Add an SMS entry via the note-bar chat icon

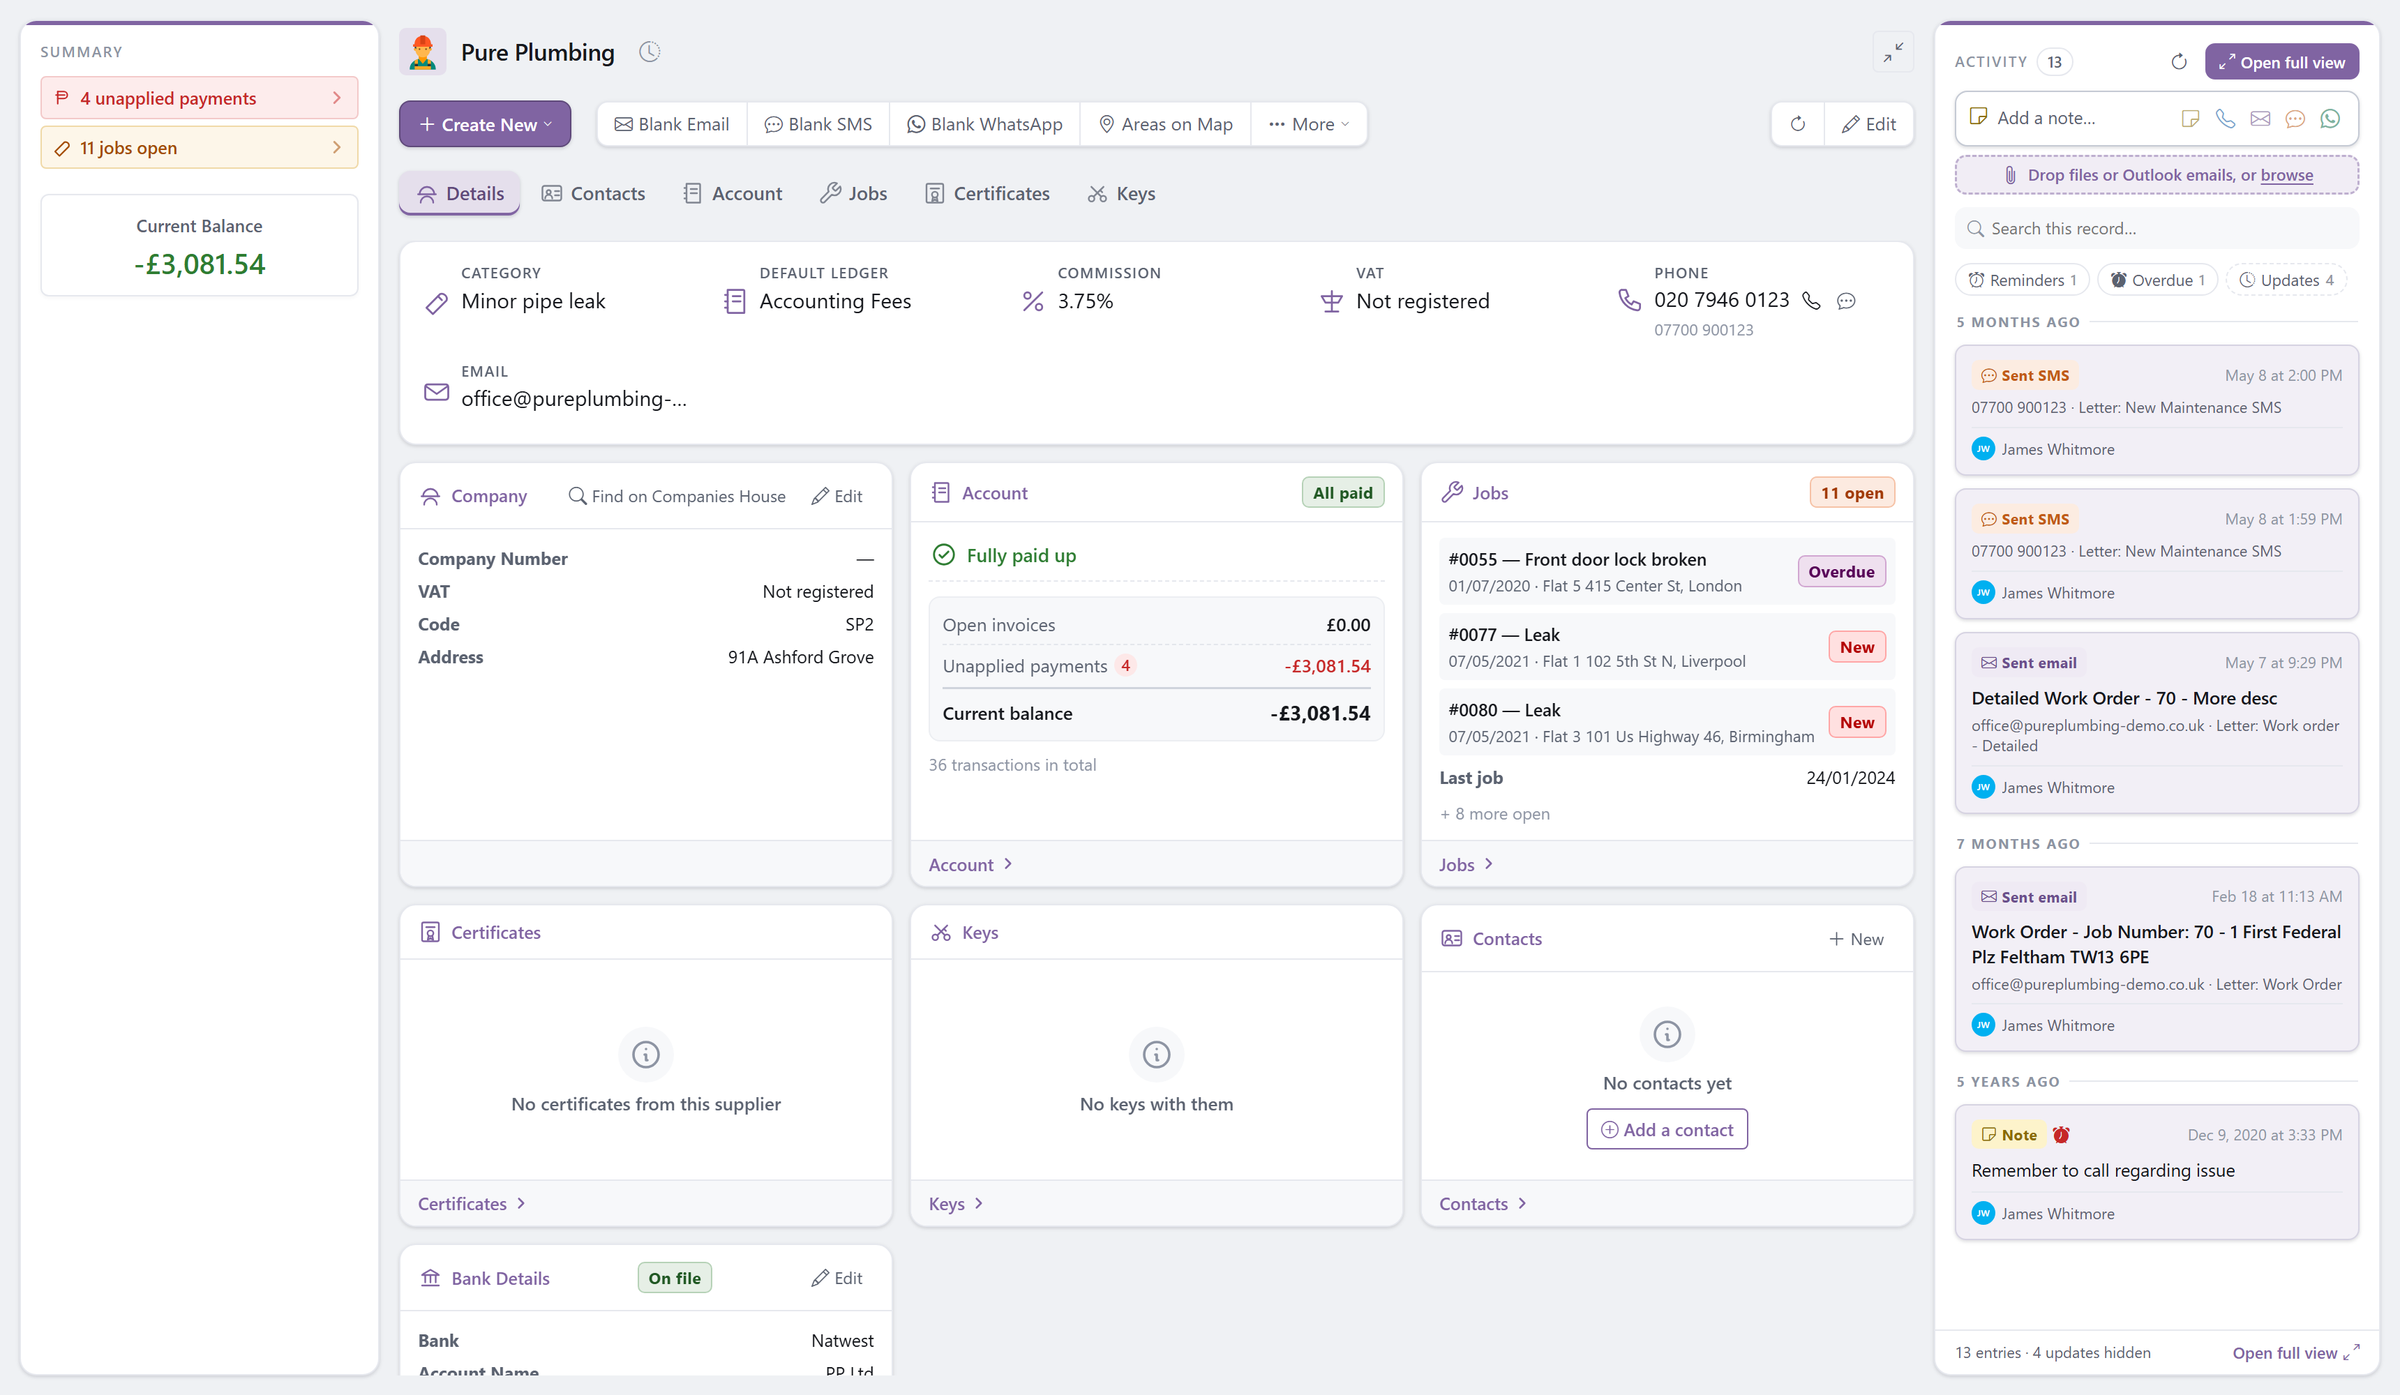pyautogui.click(x=2295, y=118)
